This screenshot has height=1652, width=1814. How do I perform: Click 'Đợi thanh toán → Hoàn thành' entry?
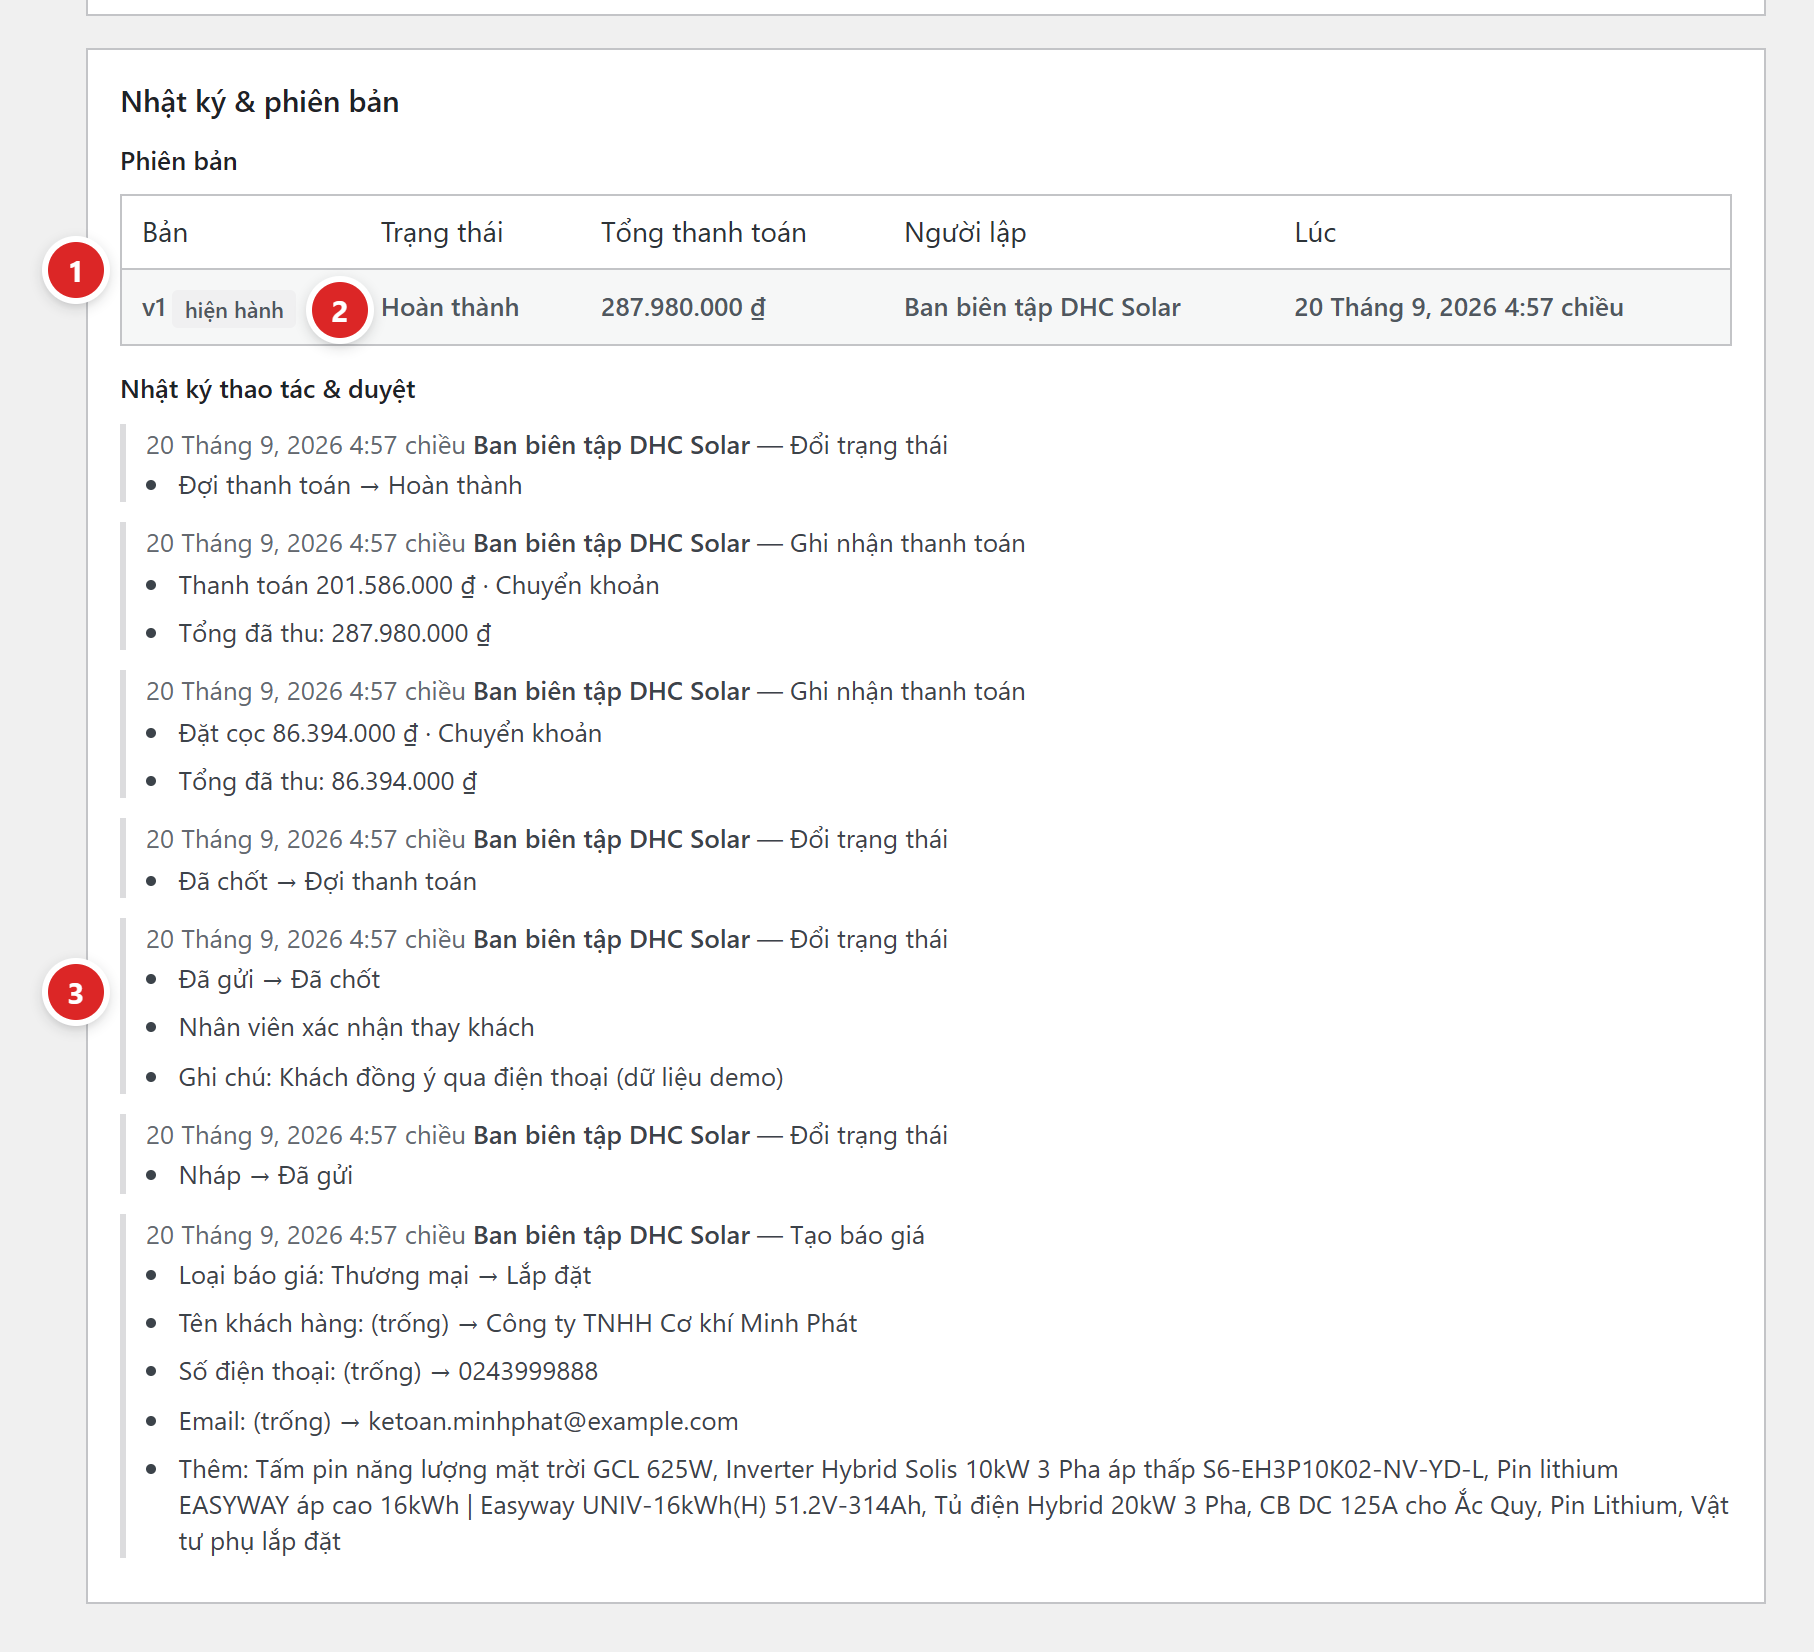pos(350,485)
